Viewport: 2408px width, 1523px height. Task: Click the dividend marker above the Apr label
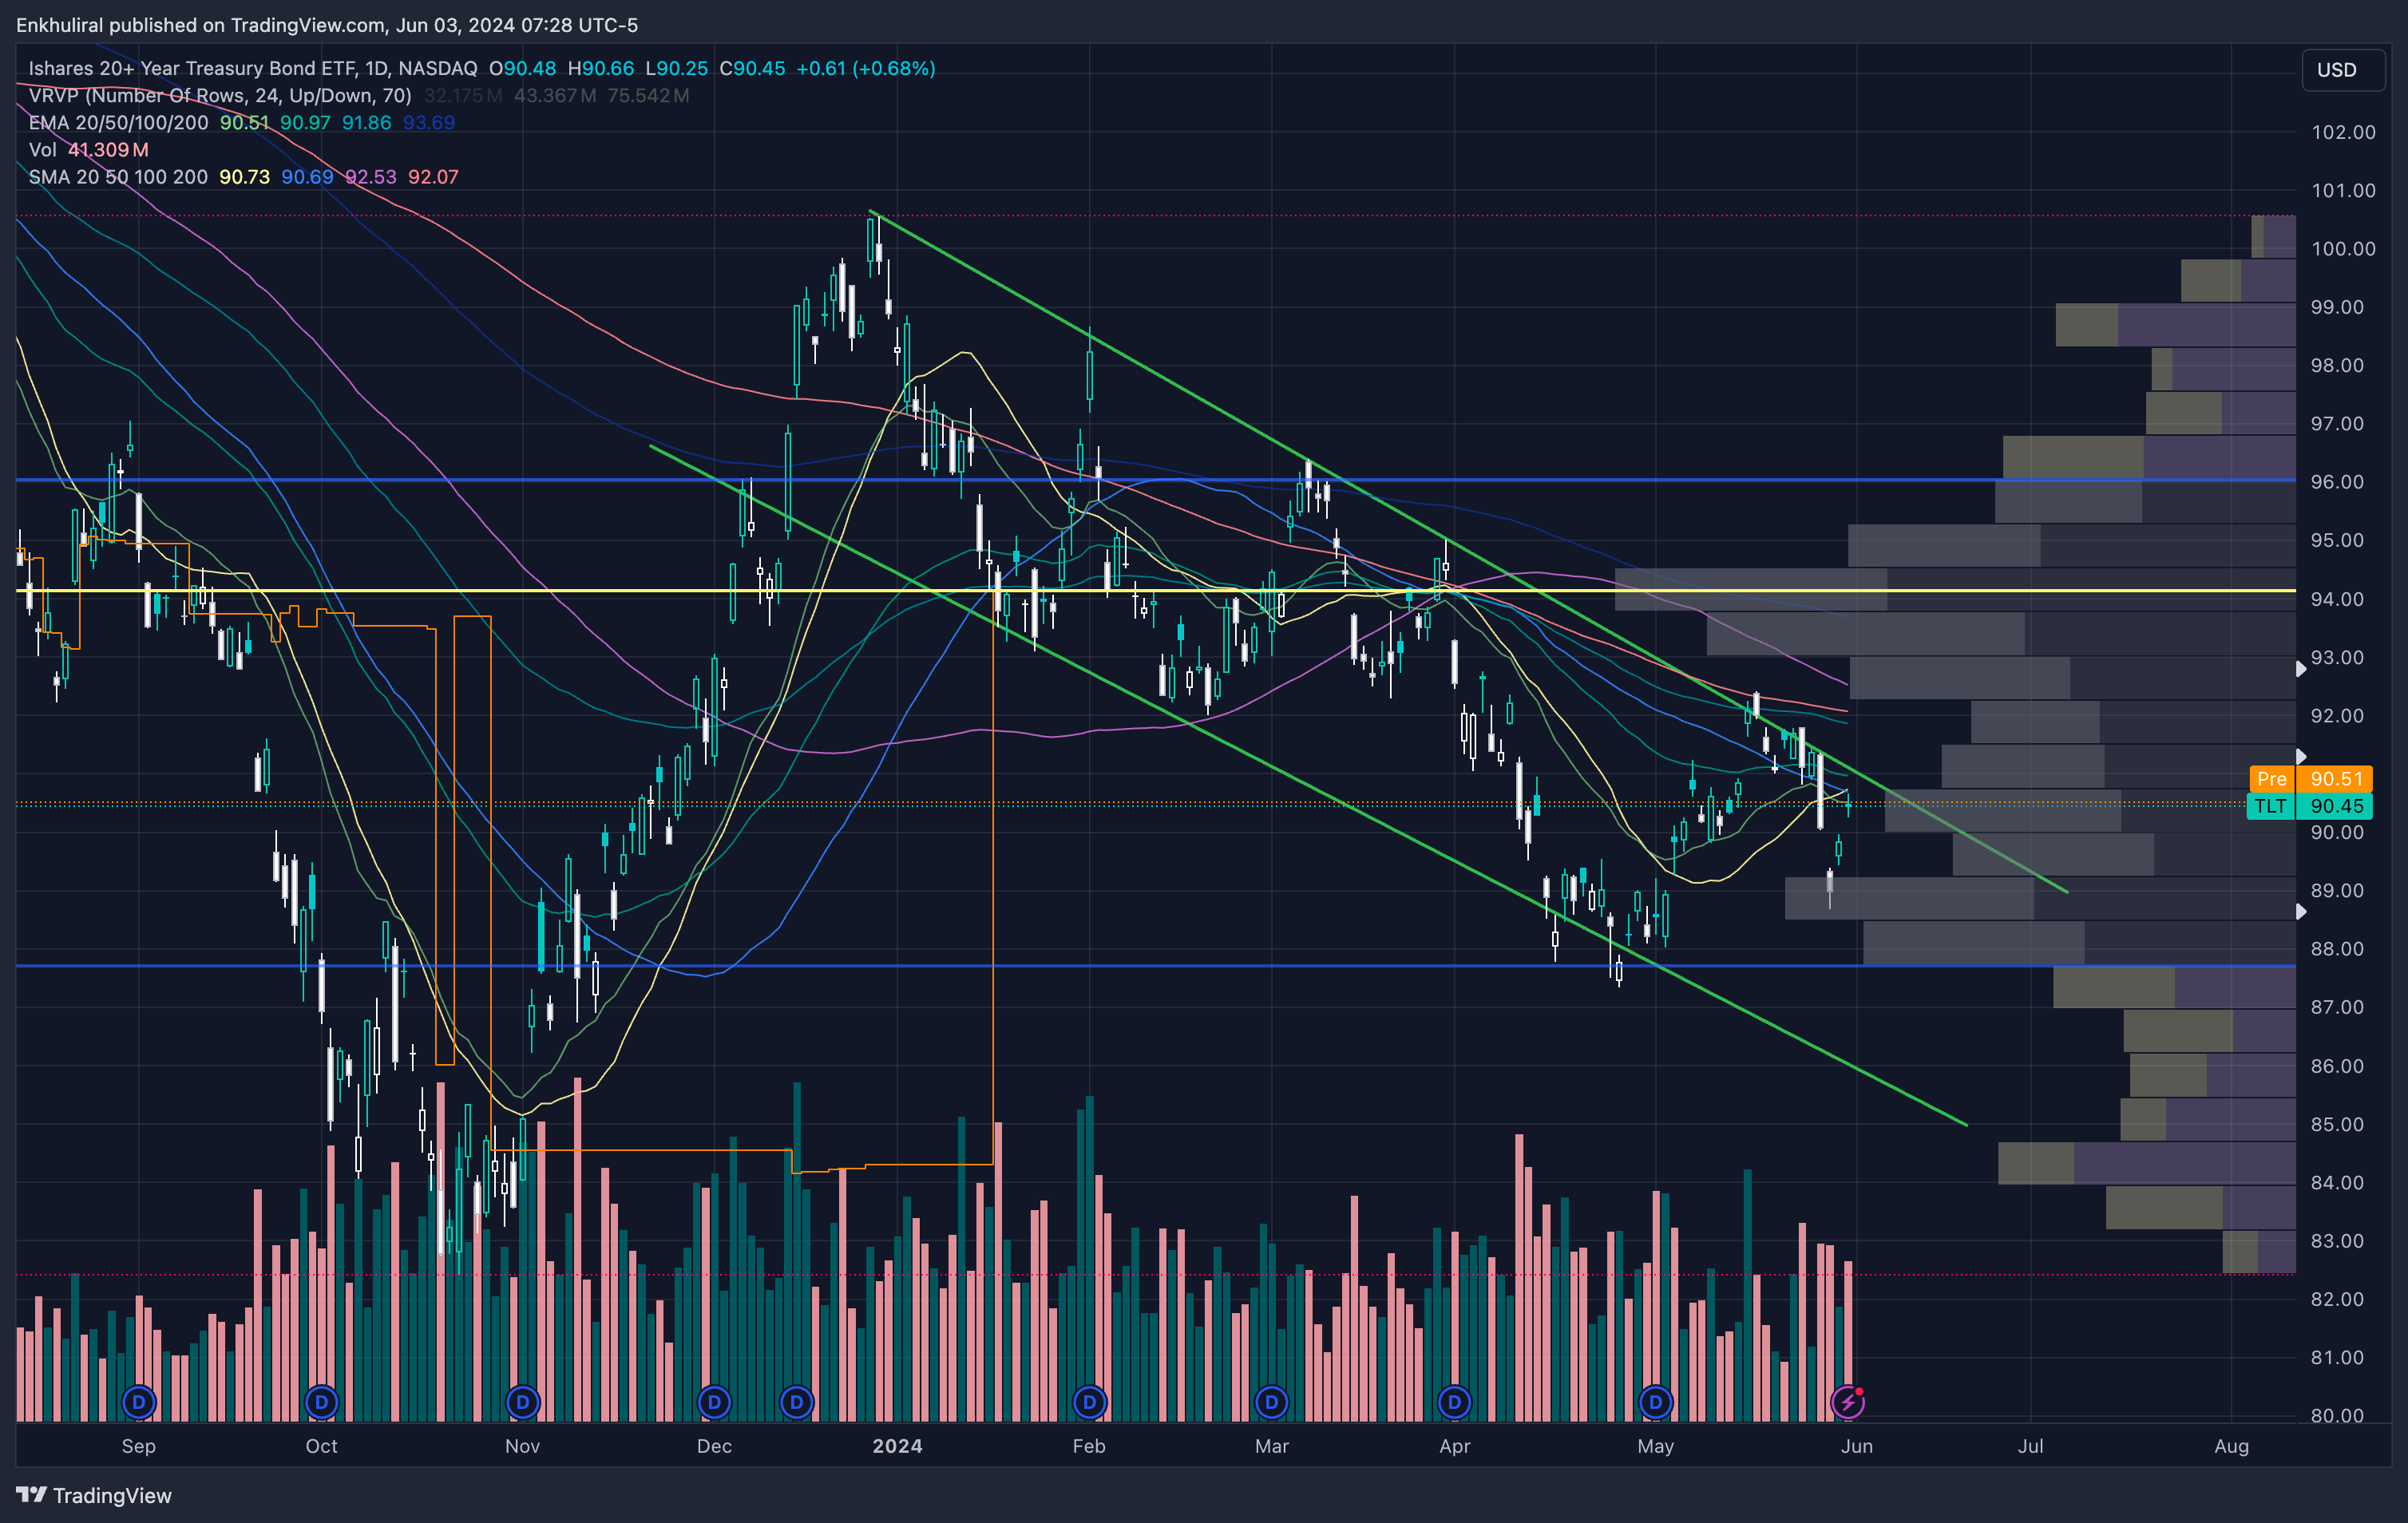point(1454,1402)
